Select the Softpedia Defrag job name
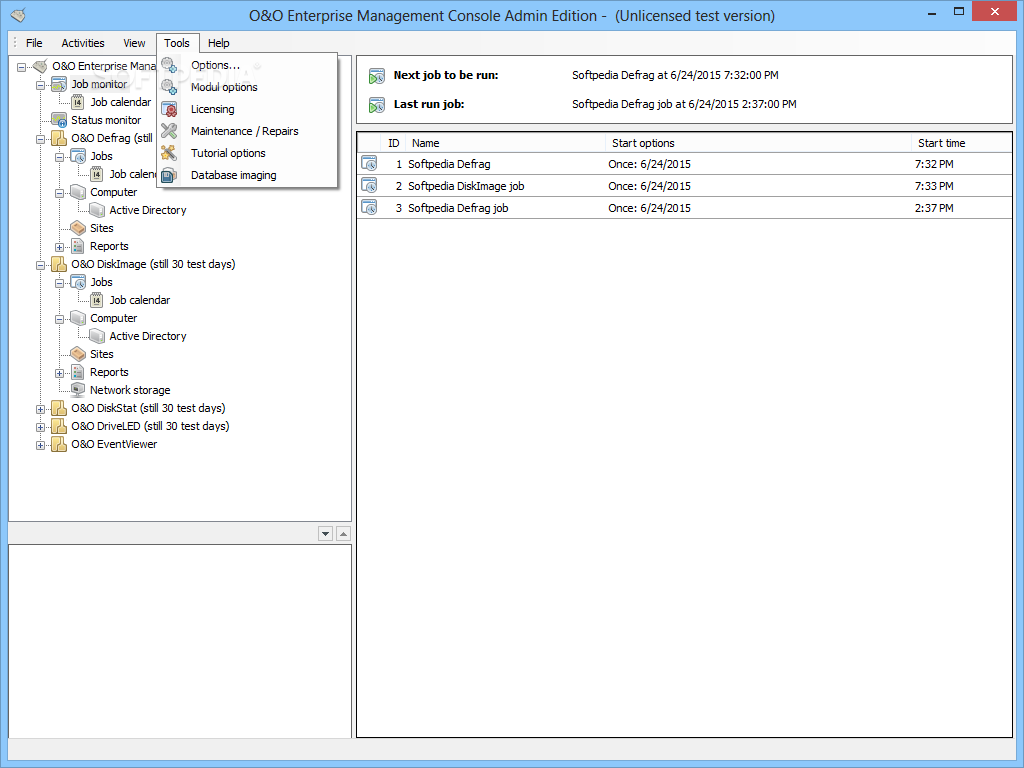This screenshot has height=768, width=1024. click(449, 164)
